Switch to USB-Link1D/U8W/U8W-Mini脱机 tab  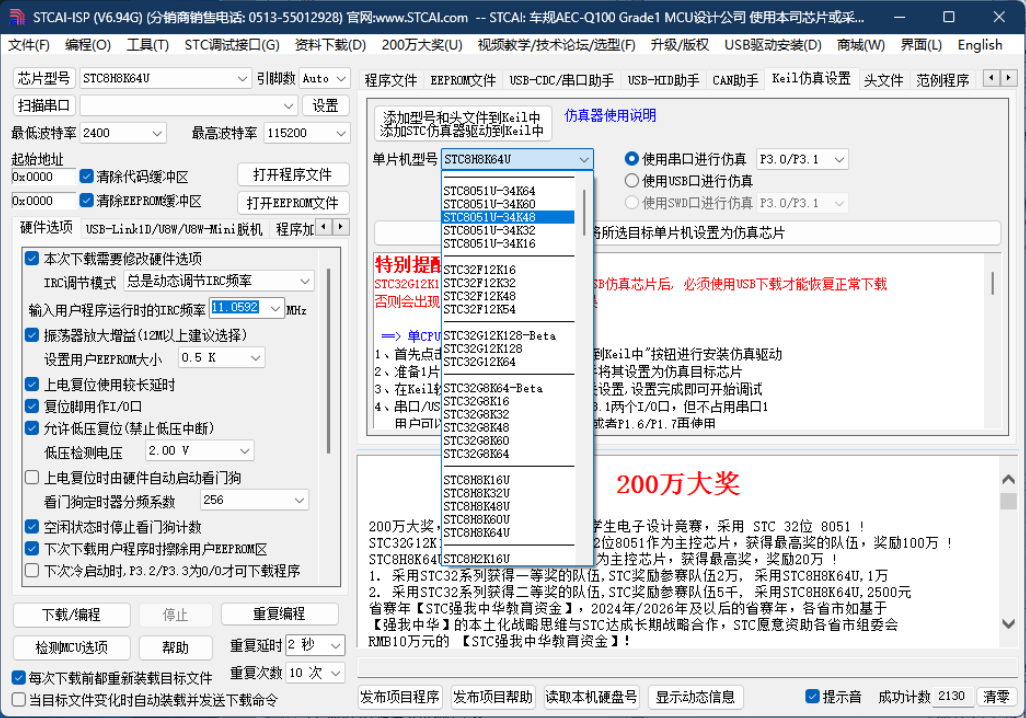174,229
